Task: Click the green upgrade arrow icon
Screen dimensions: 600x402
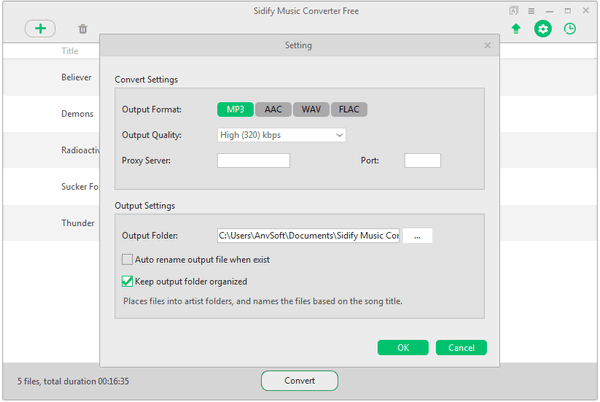Action: click(516, 29)
